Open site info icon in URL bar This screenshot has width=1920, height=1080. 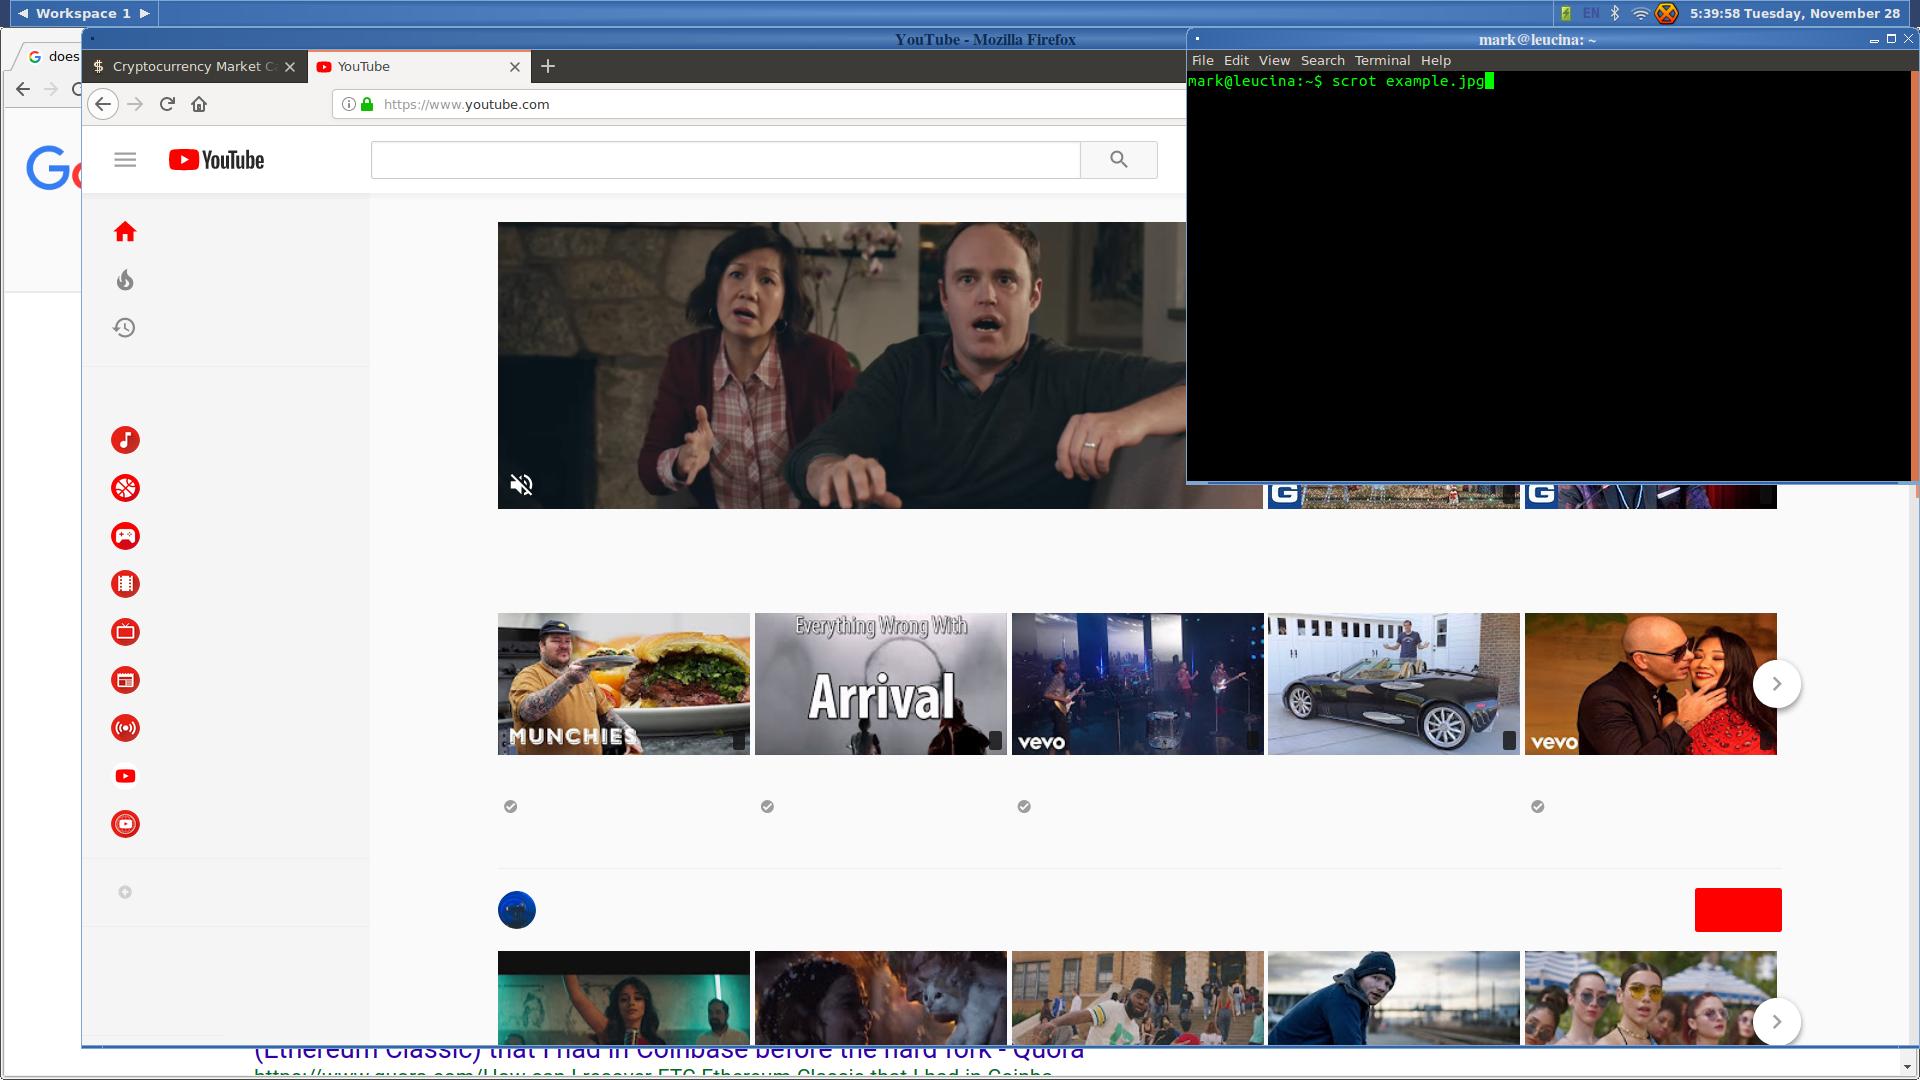pos(348,104)
